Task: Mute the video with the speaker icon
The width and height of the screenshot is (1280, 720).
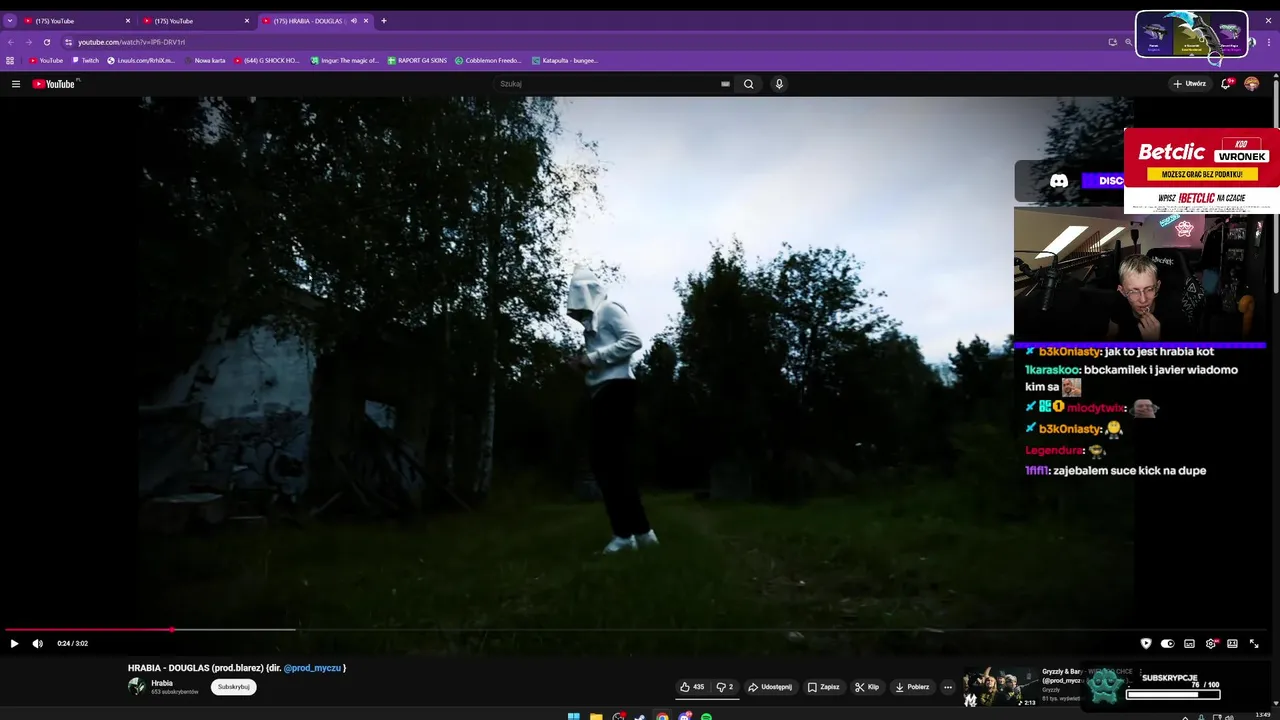Action: (x=38, y=643)
